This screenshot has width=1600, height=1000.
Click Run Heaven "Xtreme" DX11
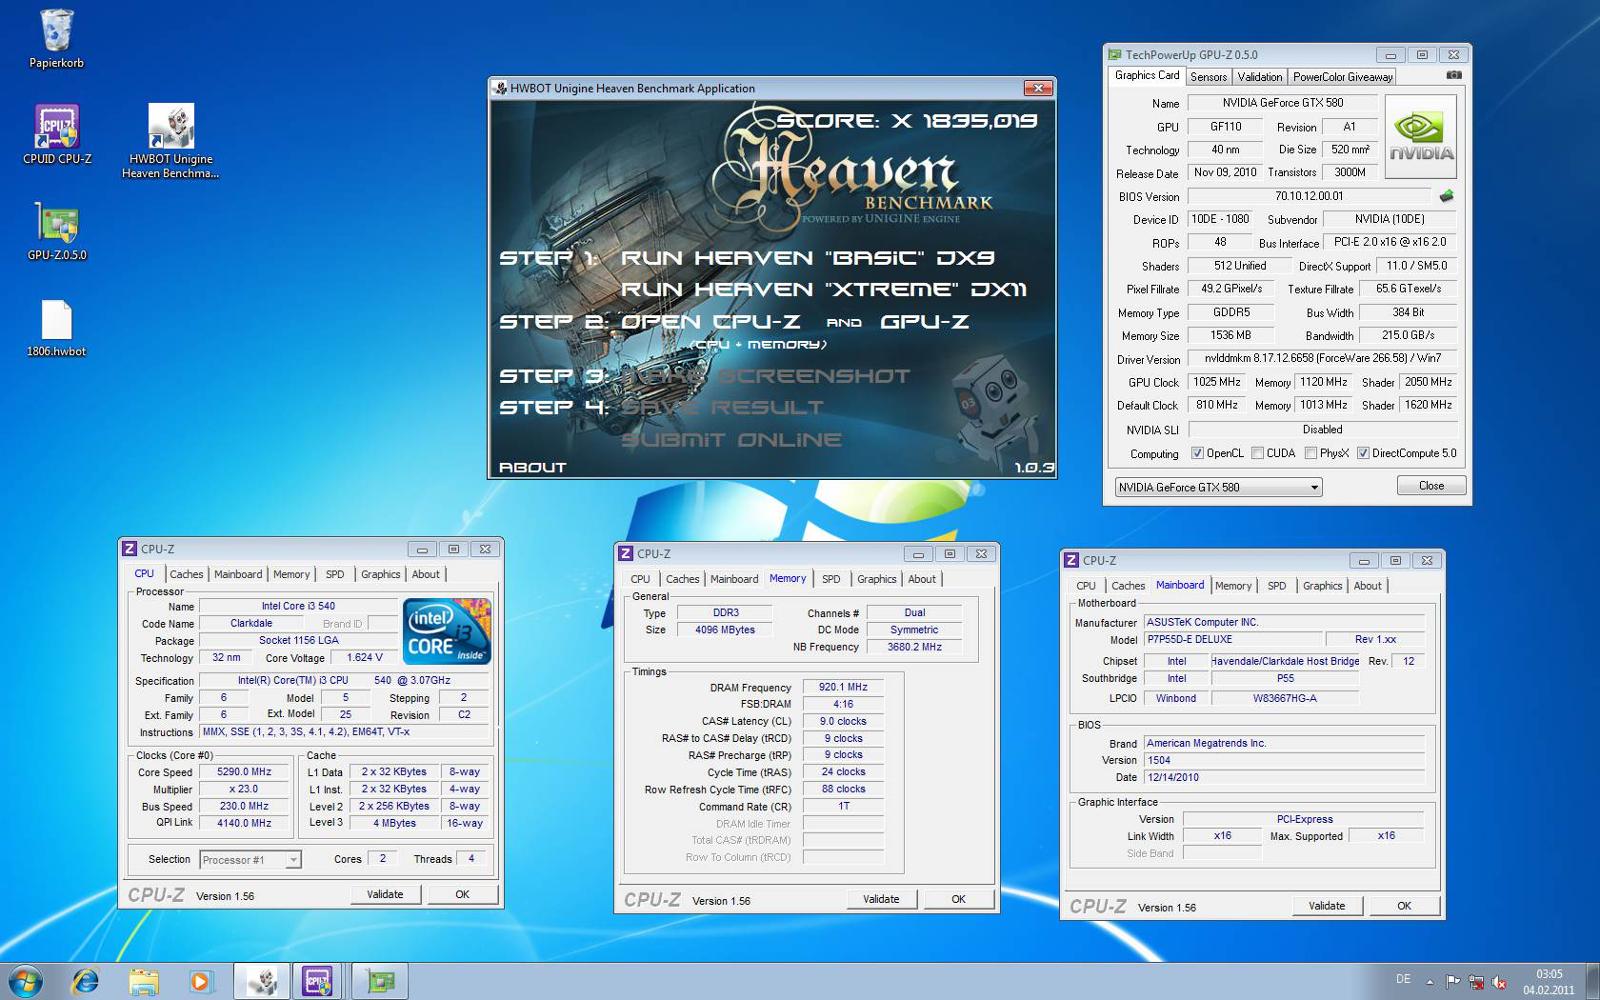click(824, 290)
